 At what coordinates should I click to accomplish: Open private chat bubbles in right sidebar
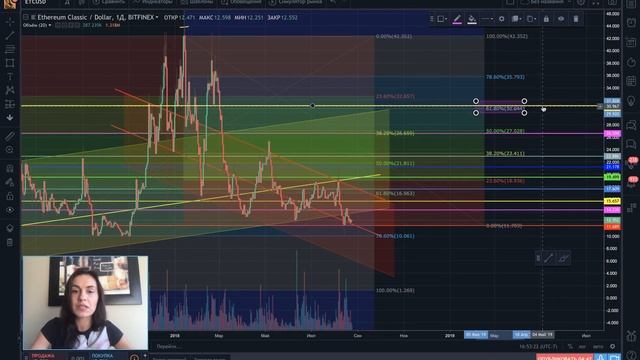(631, 144)
